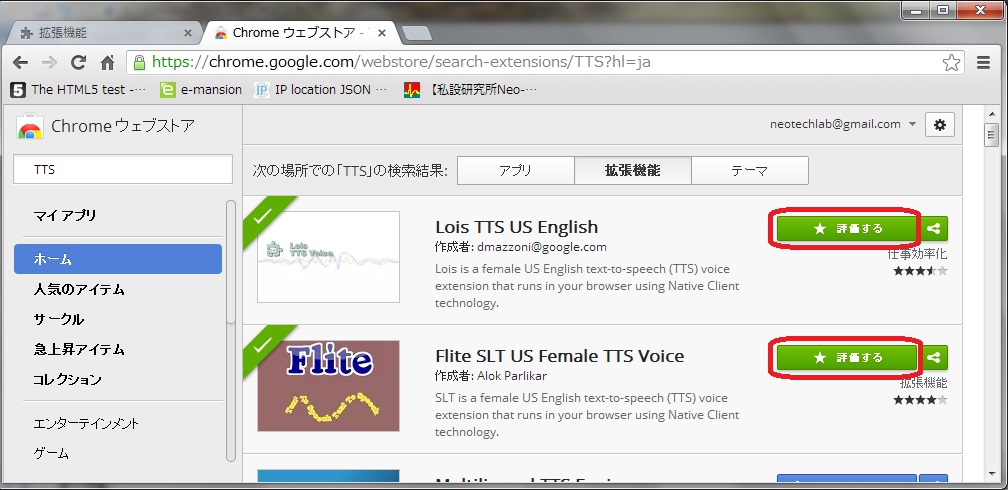Open 人気のアイテム category
1008x490 pixels.
click(x=79, y=289)
